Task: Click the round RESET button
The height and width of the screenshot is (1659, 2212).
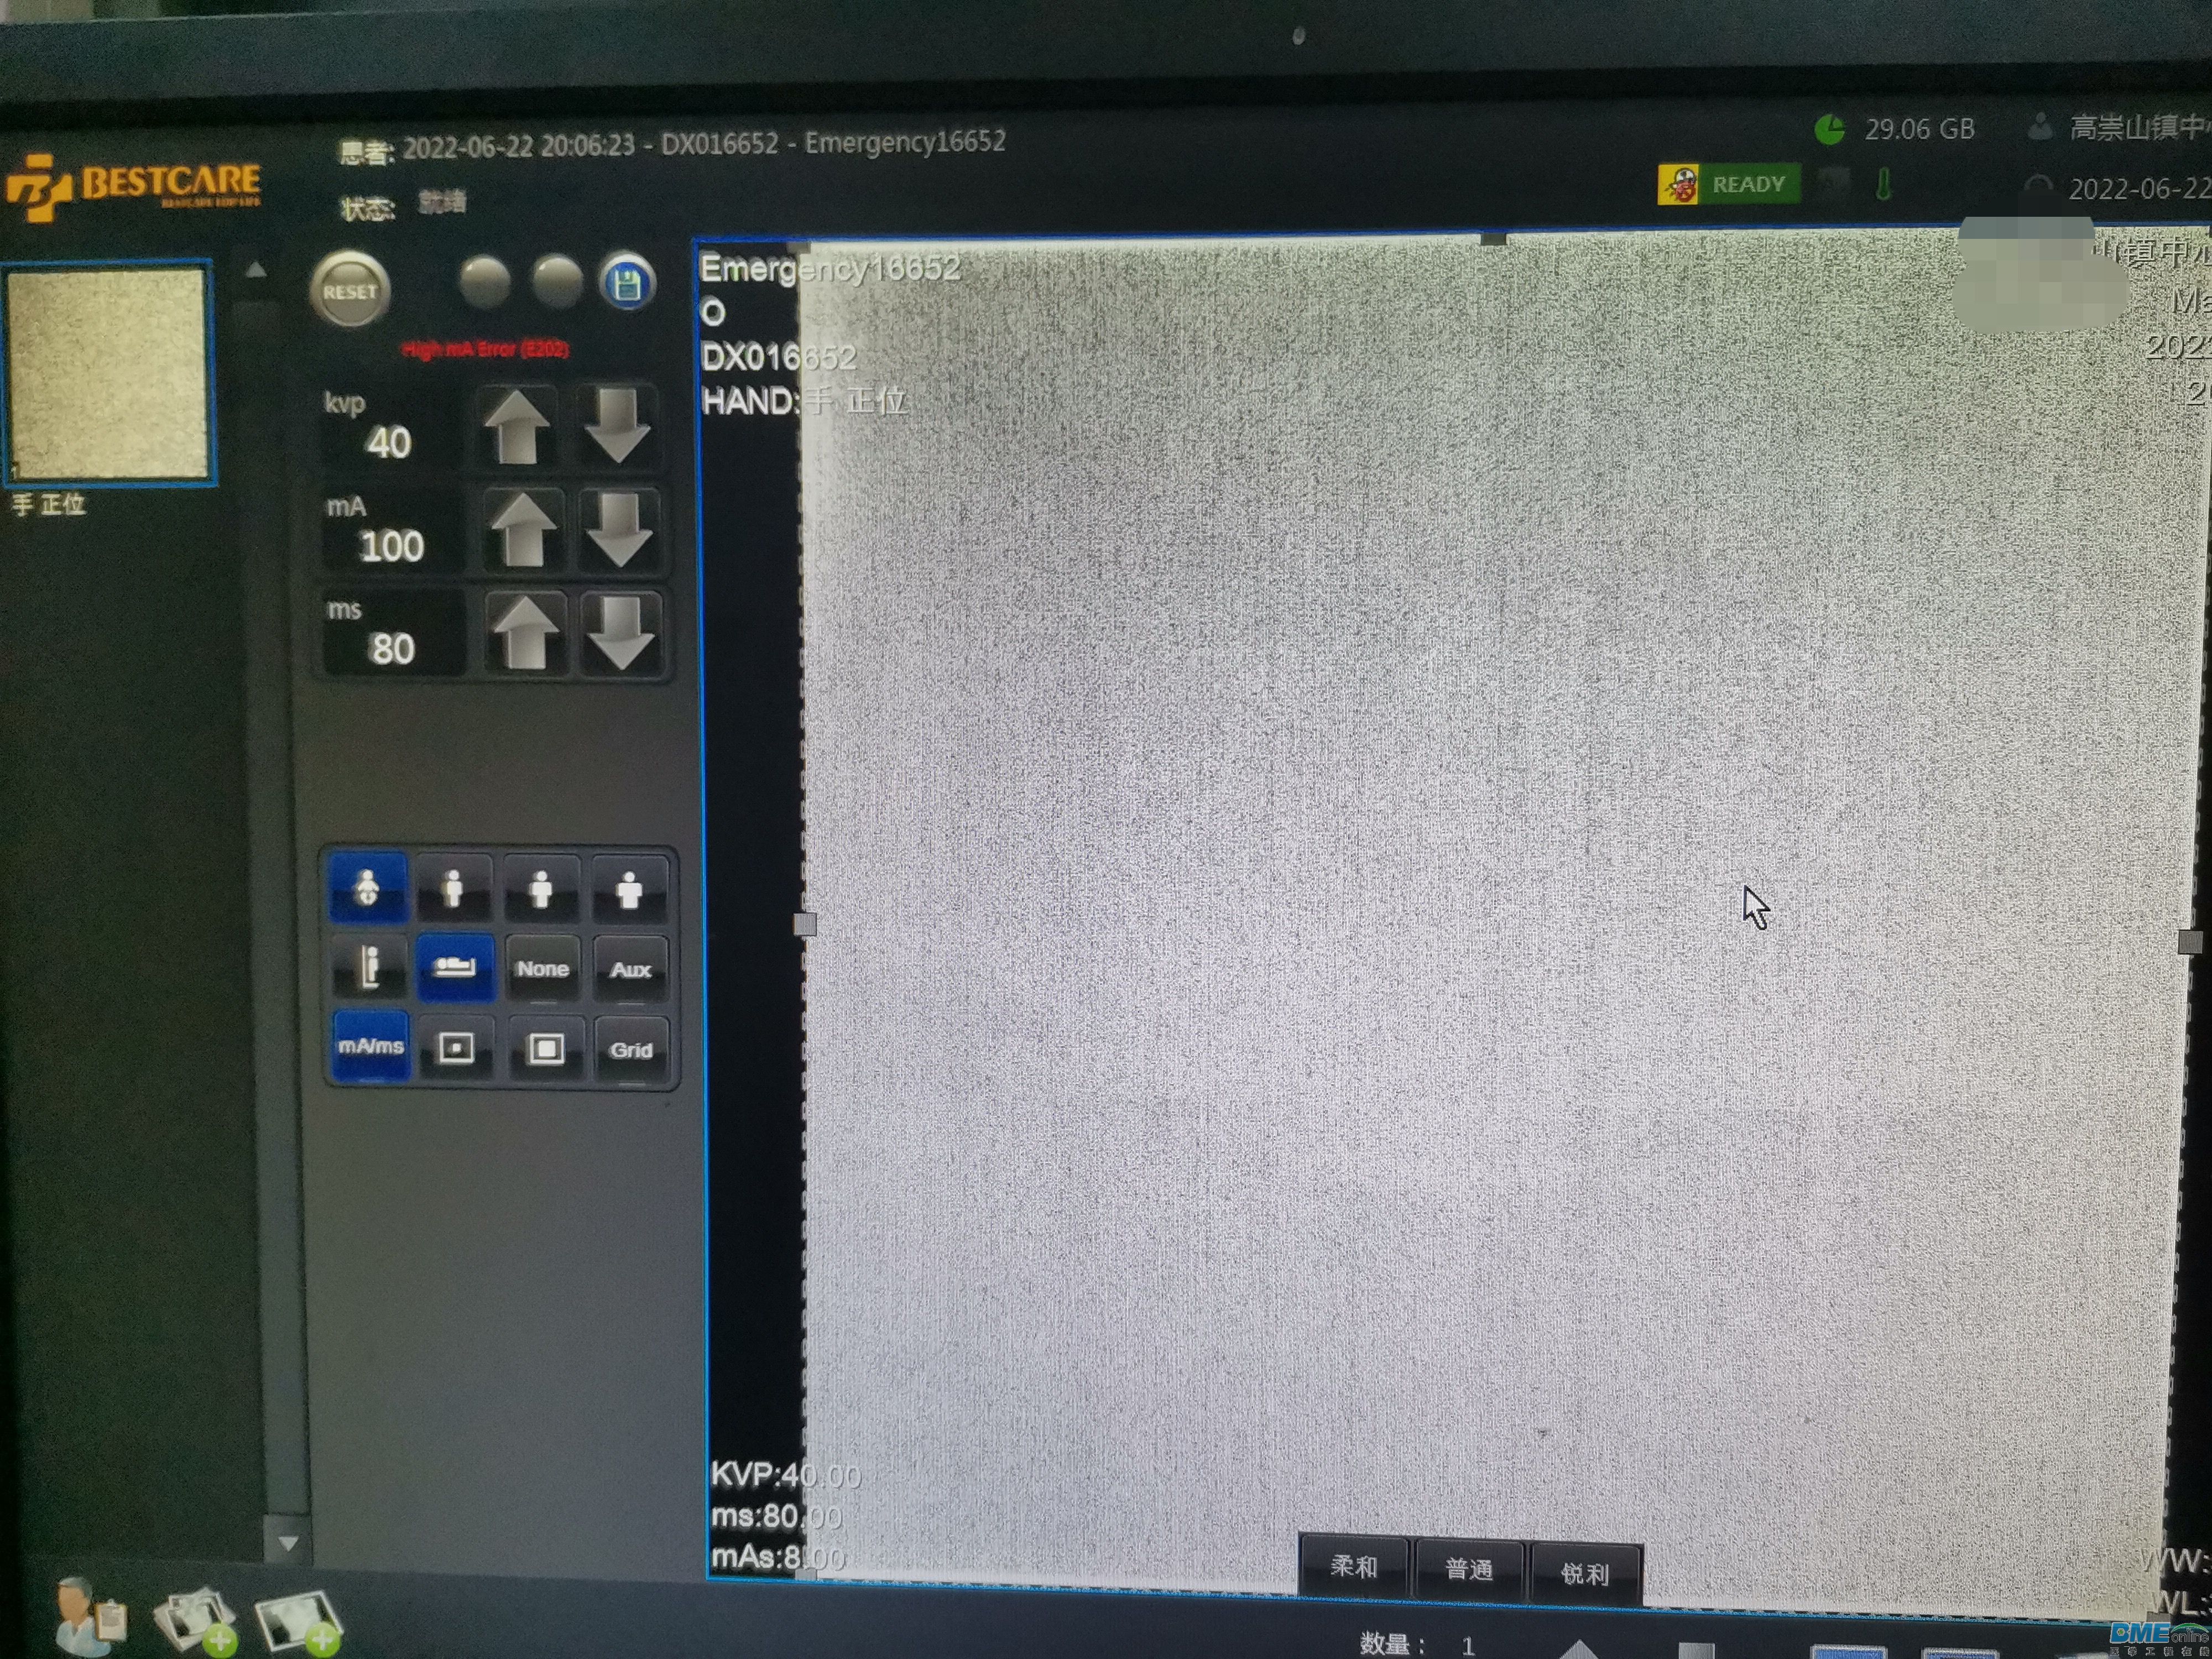Action: pos(349,290)
